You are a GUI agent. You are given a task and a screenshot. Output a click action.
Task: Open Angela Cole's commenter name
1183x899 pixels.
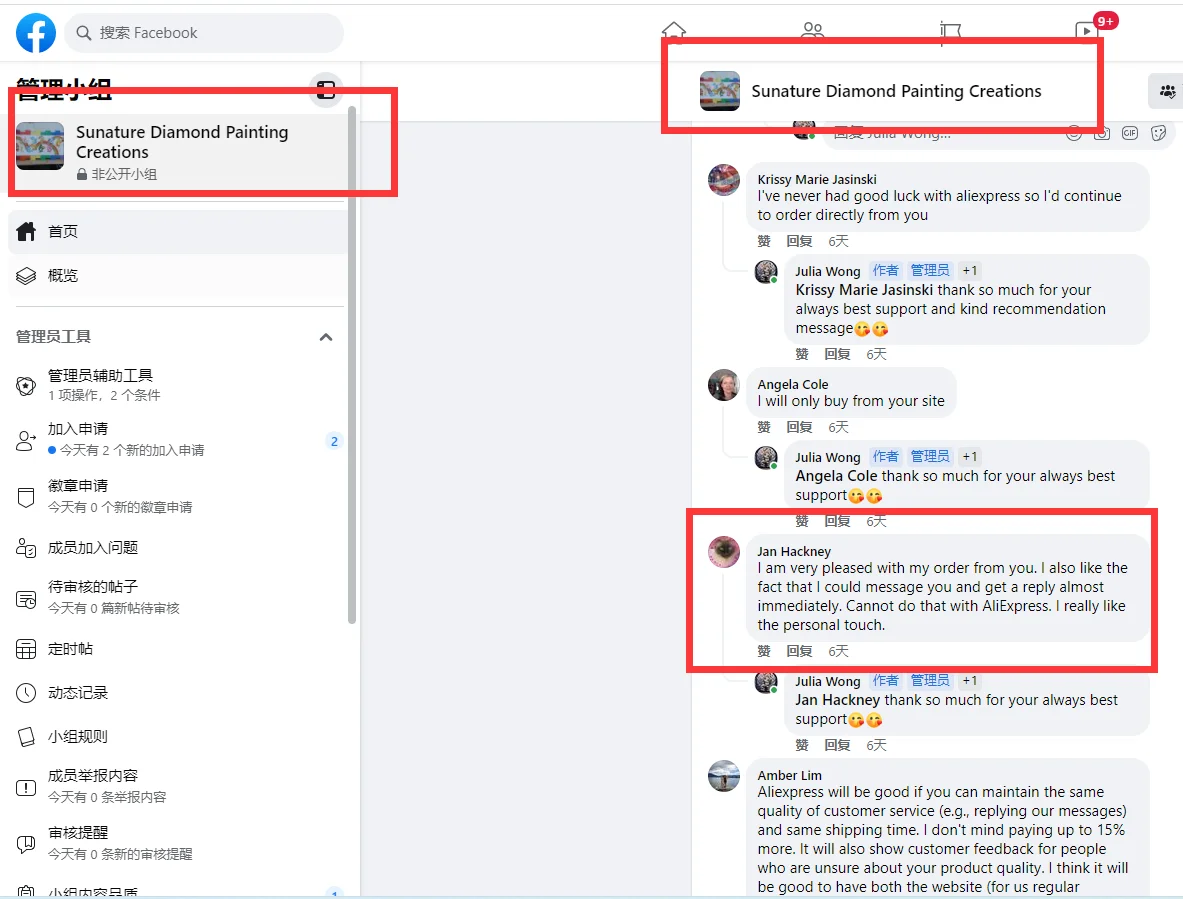pos(793,385)
